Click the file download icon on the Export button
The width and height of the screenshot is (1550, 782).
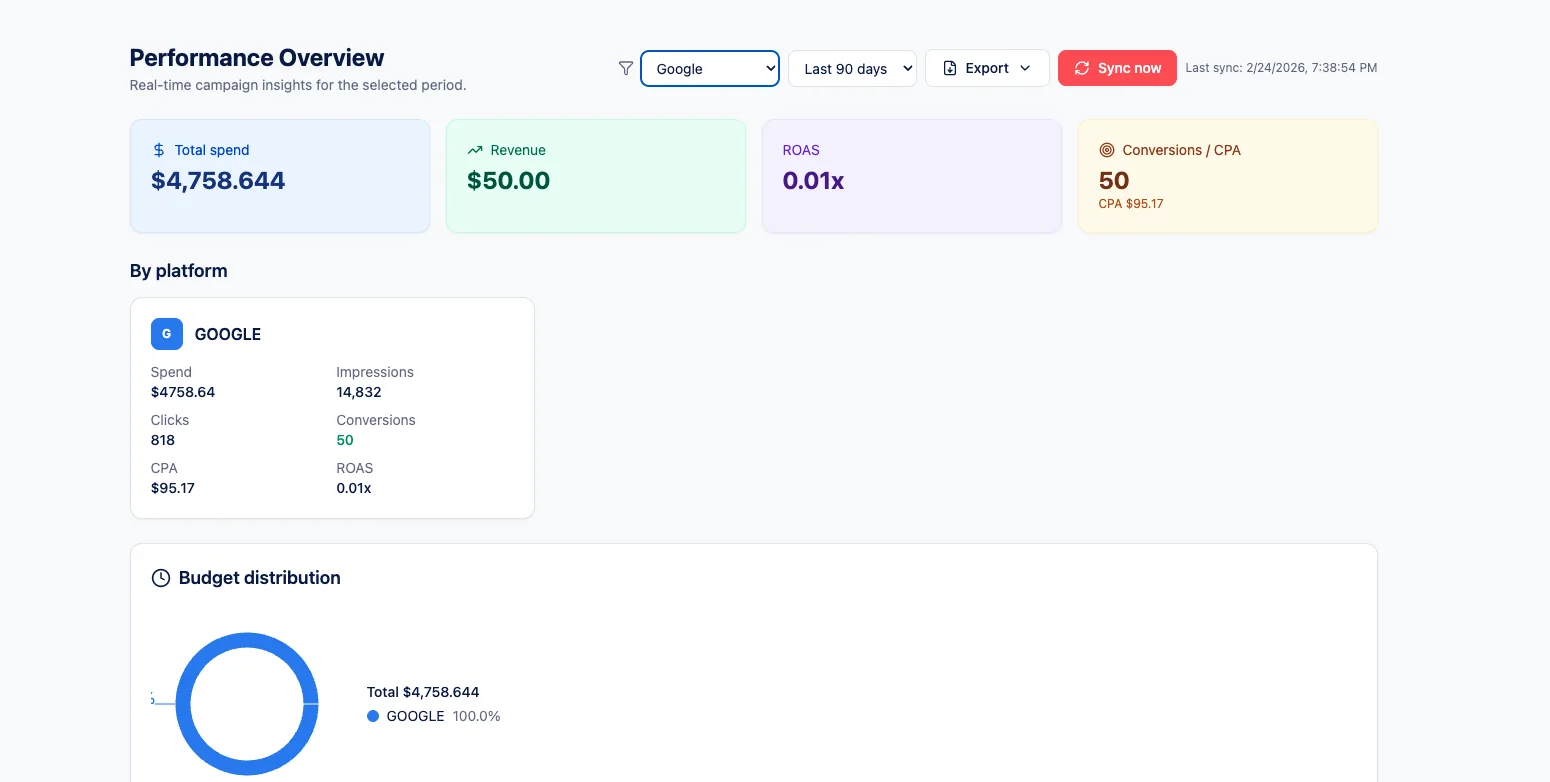[x=950, y=68]
